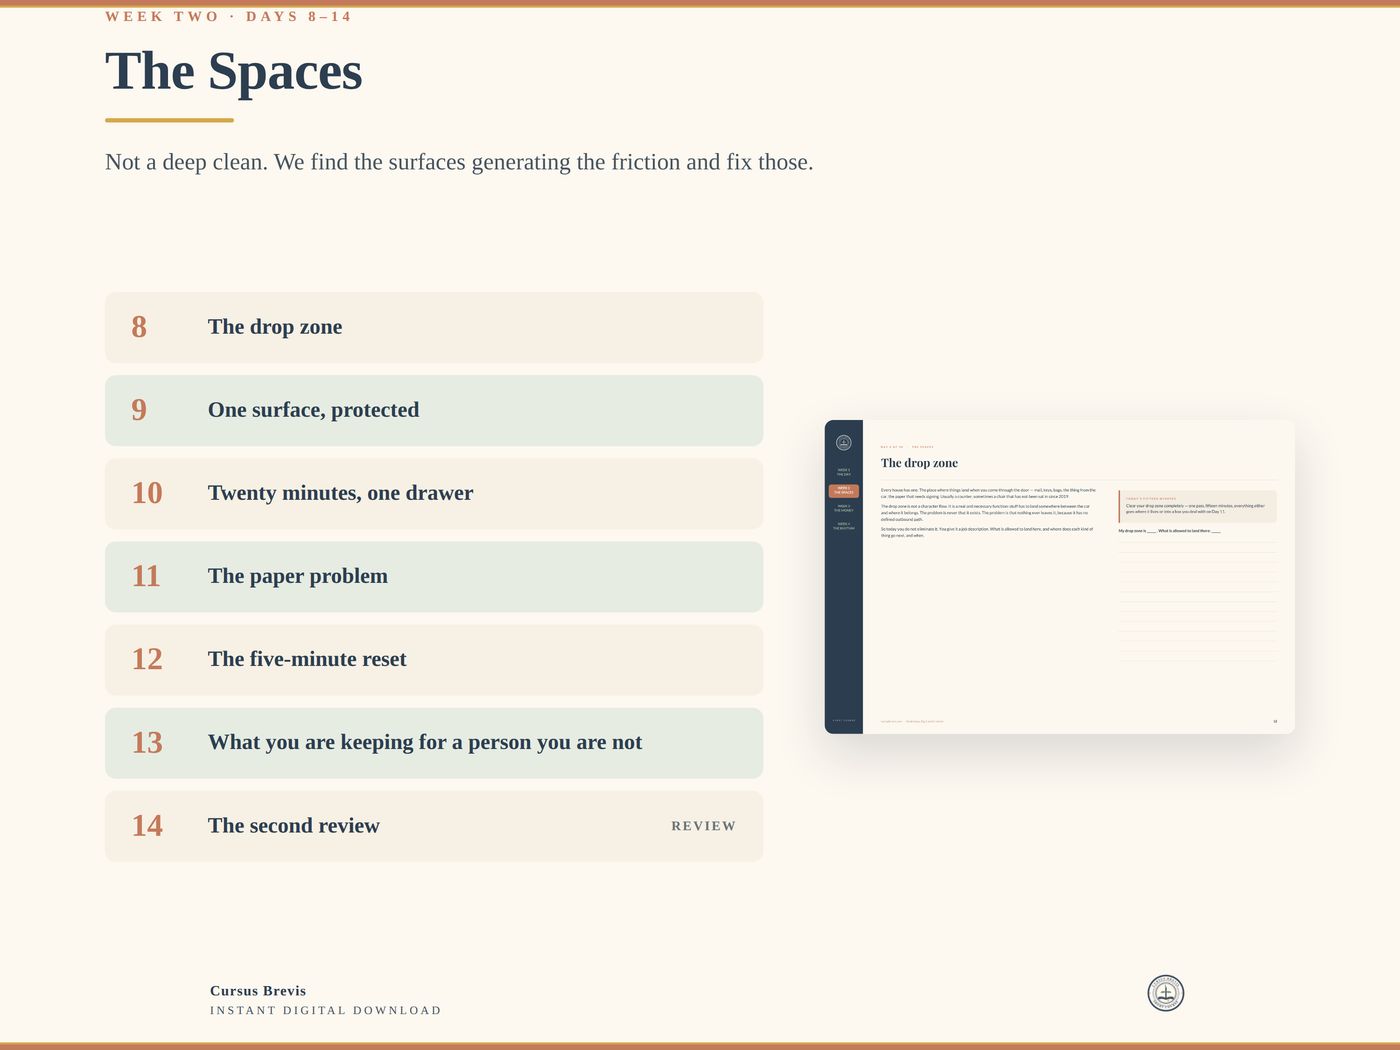The width and height of the screenshot is (1400, 1050).
Task: Select 'The five-minute reset' row
Action: [x=434, y=660]
